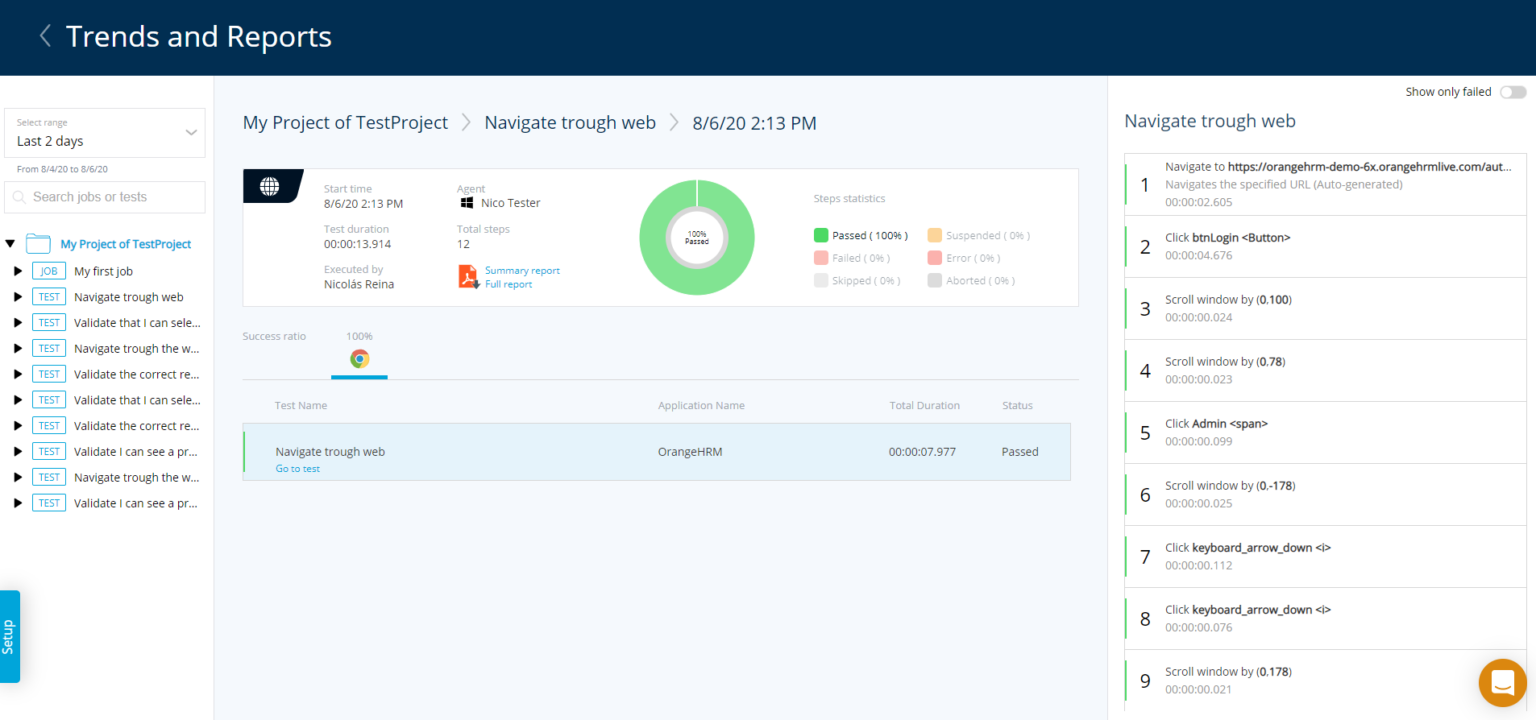The height and width of the screenshot is (720, 1536).
Task: Click the back arrow beside Trends and Reports
Action: (x=44, y=35)
